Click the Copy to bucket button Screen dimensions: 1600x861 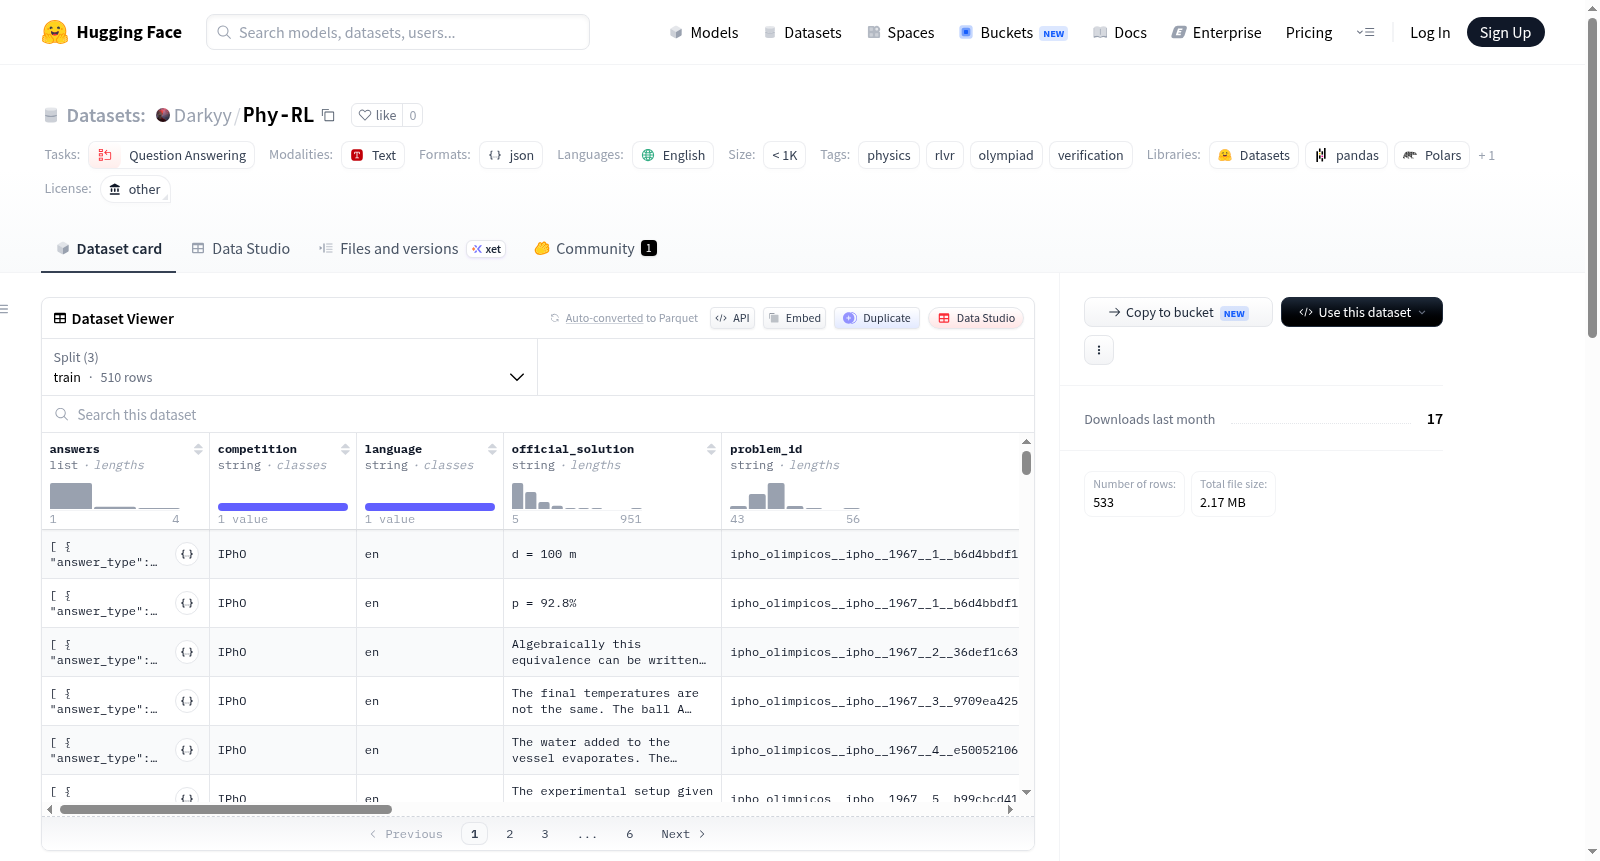pyautogui.click(x=1178, y=312)
